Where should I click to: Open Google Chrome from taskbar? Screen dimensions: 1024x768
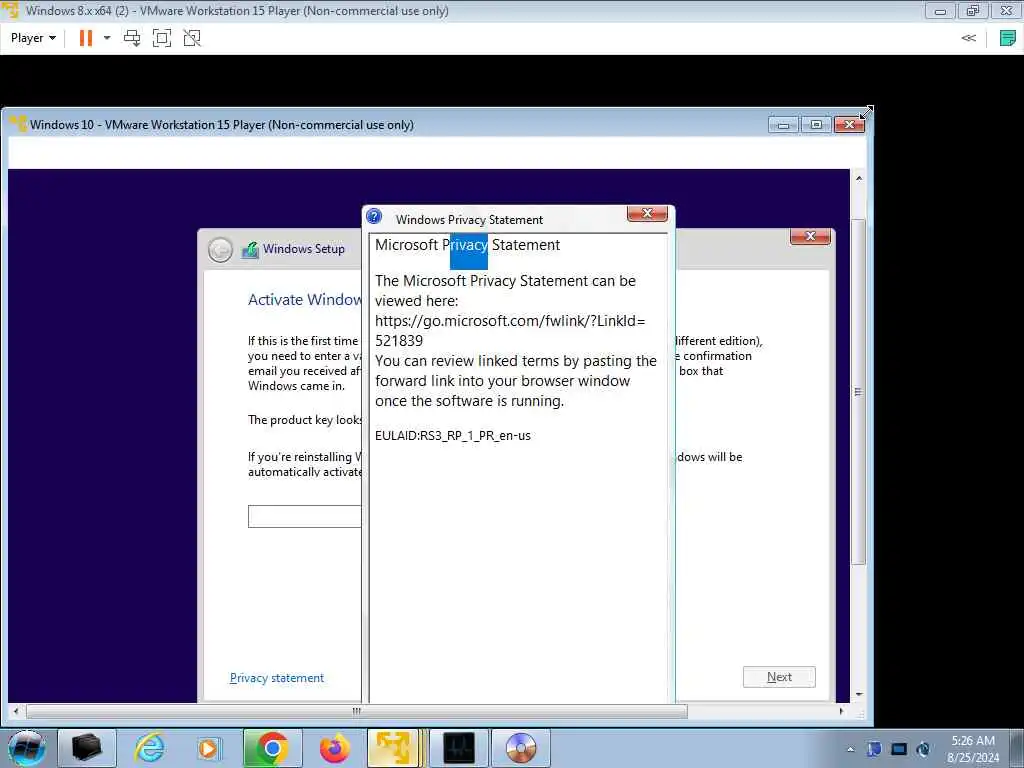tap(272, 748)
